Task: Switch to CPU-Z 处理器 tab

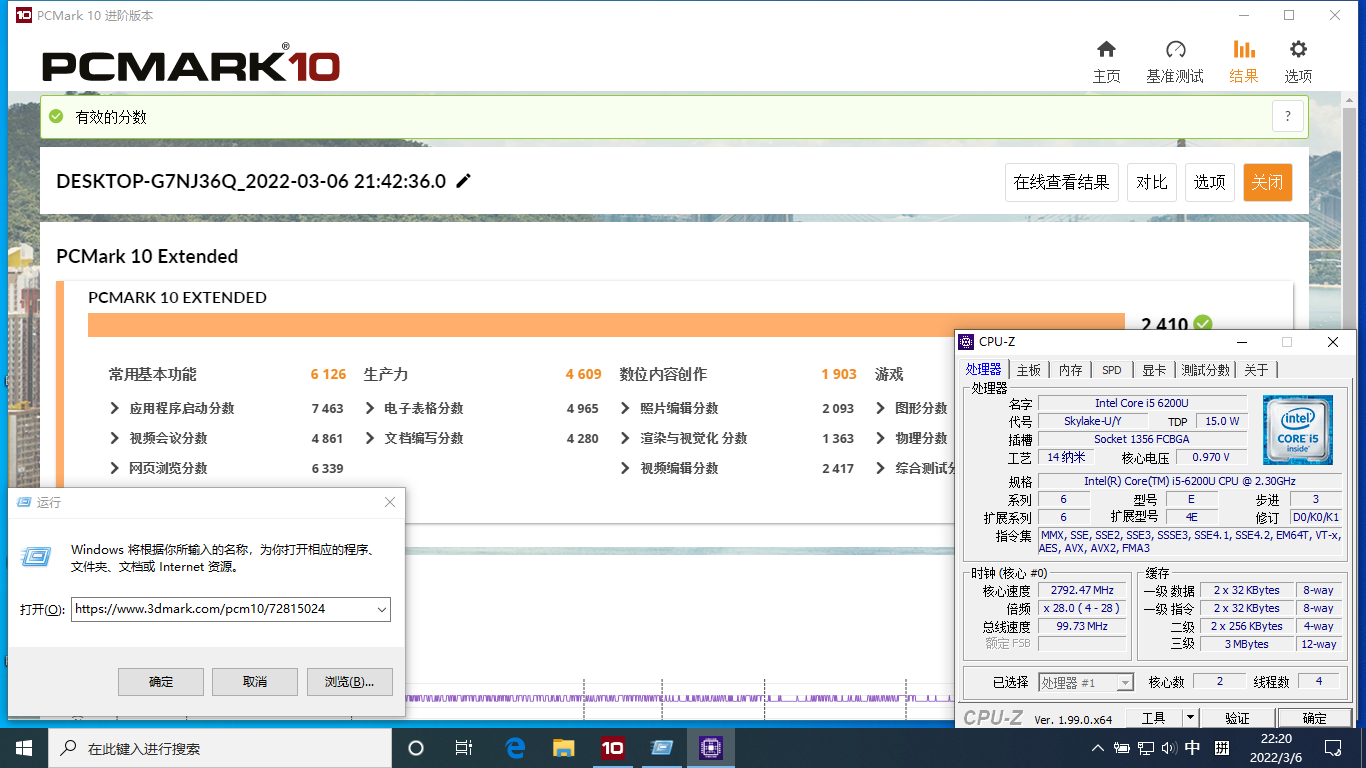Action: pos(983,369)
